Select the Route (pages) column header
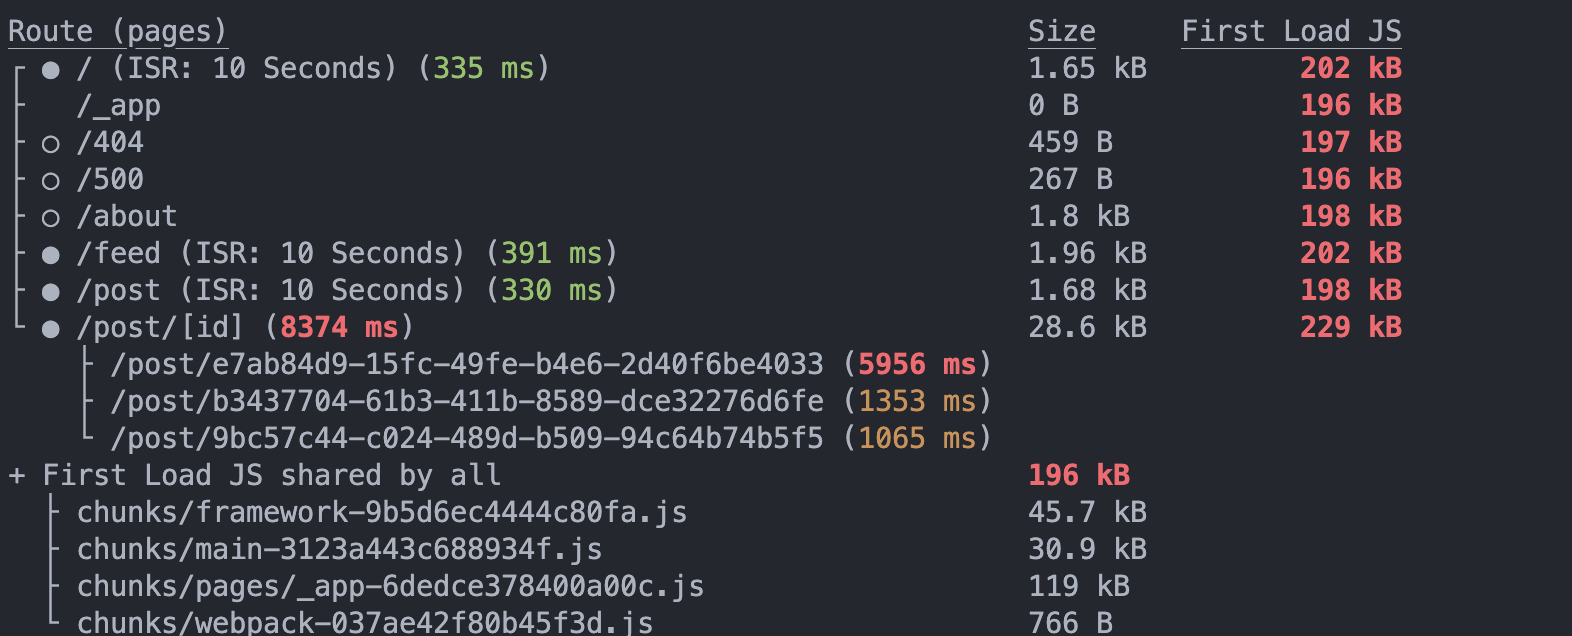 [x=118, y=32]
